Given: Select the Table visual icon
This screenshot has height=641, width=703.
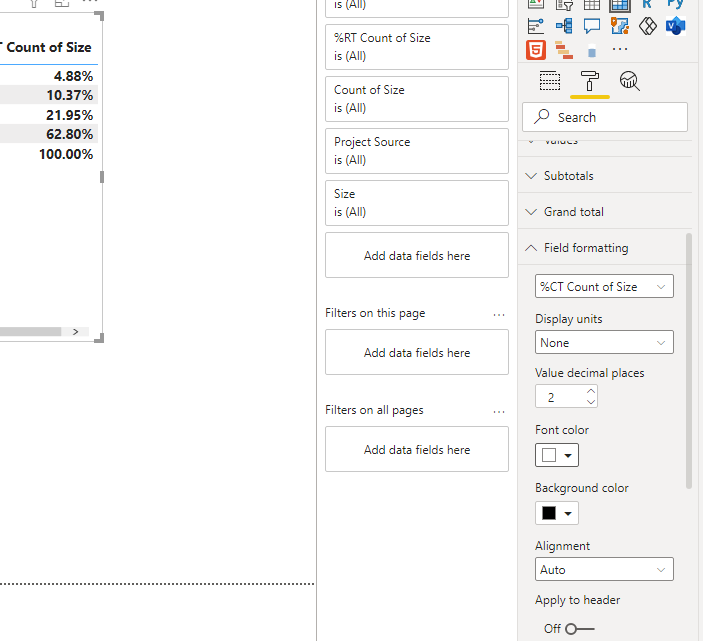Looking at the screenshot, I should pos(592,5).
